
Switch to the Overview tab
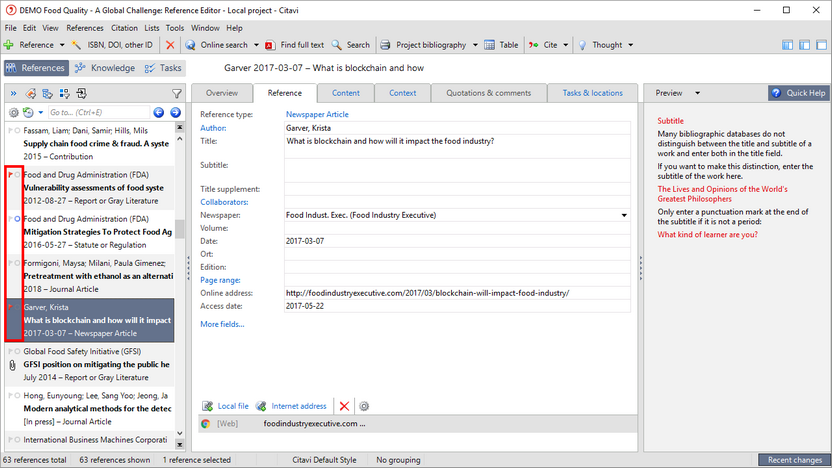tap(222, 93)
